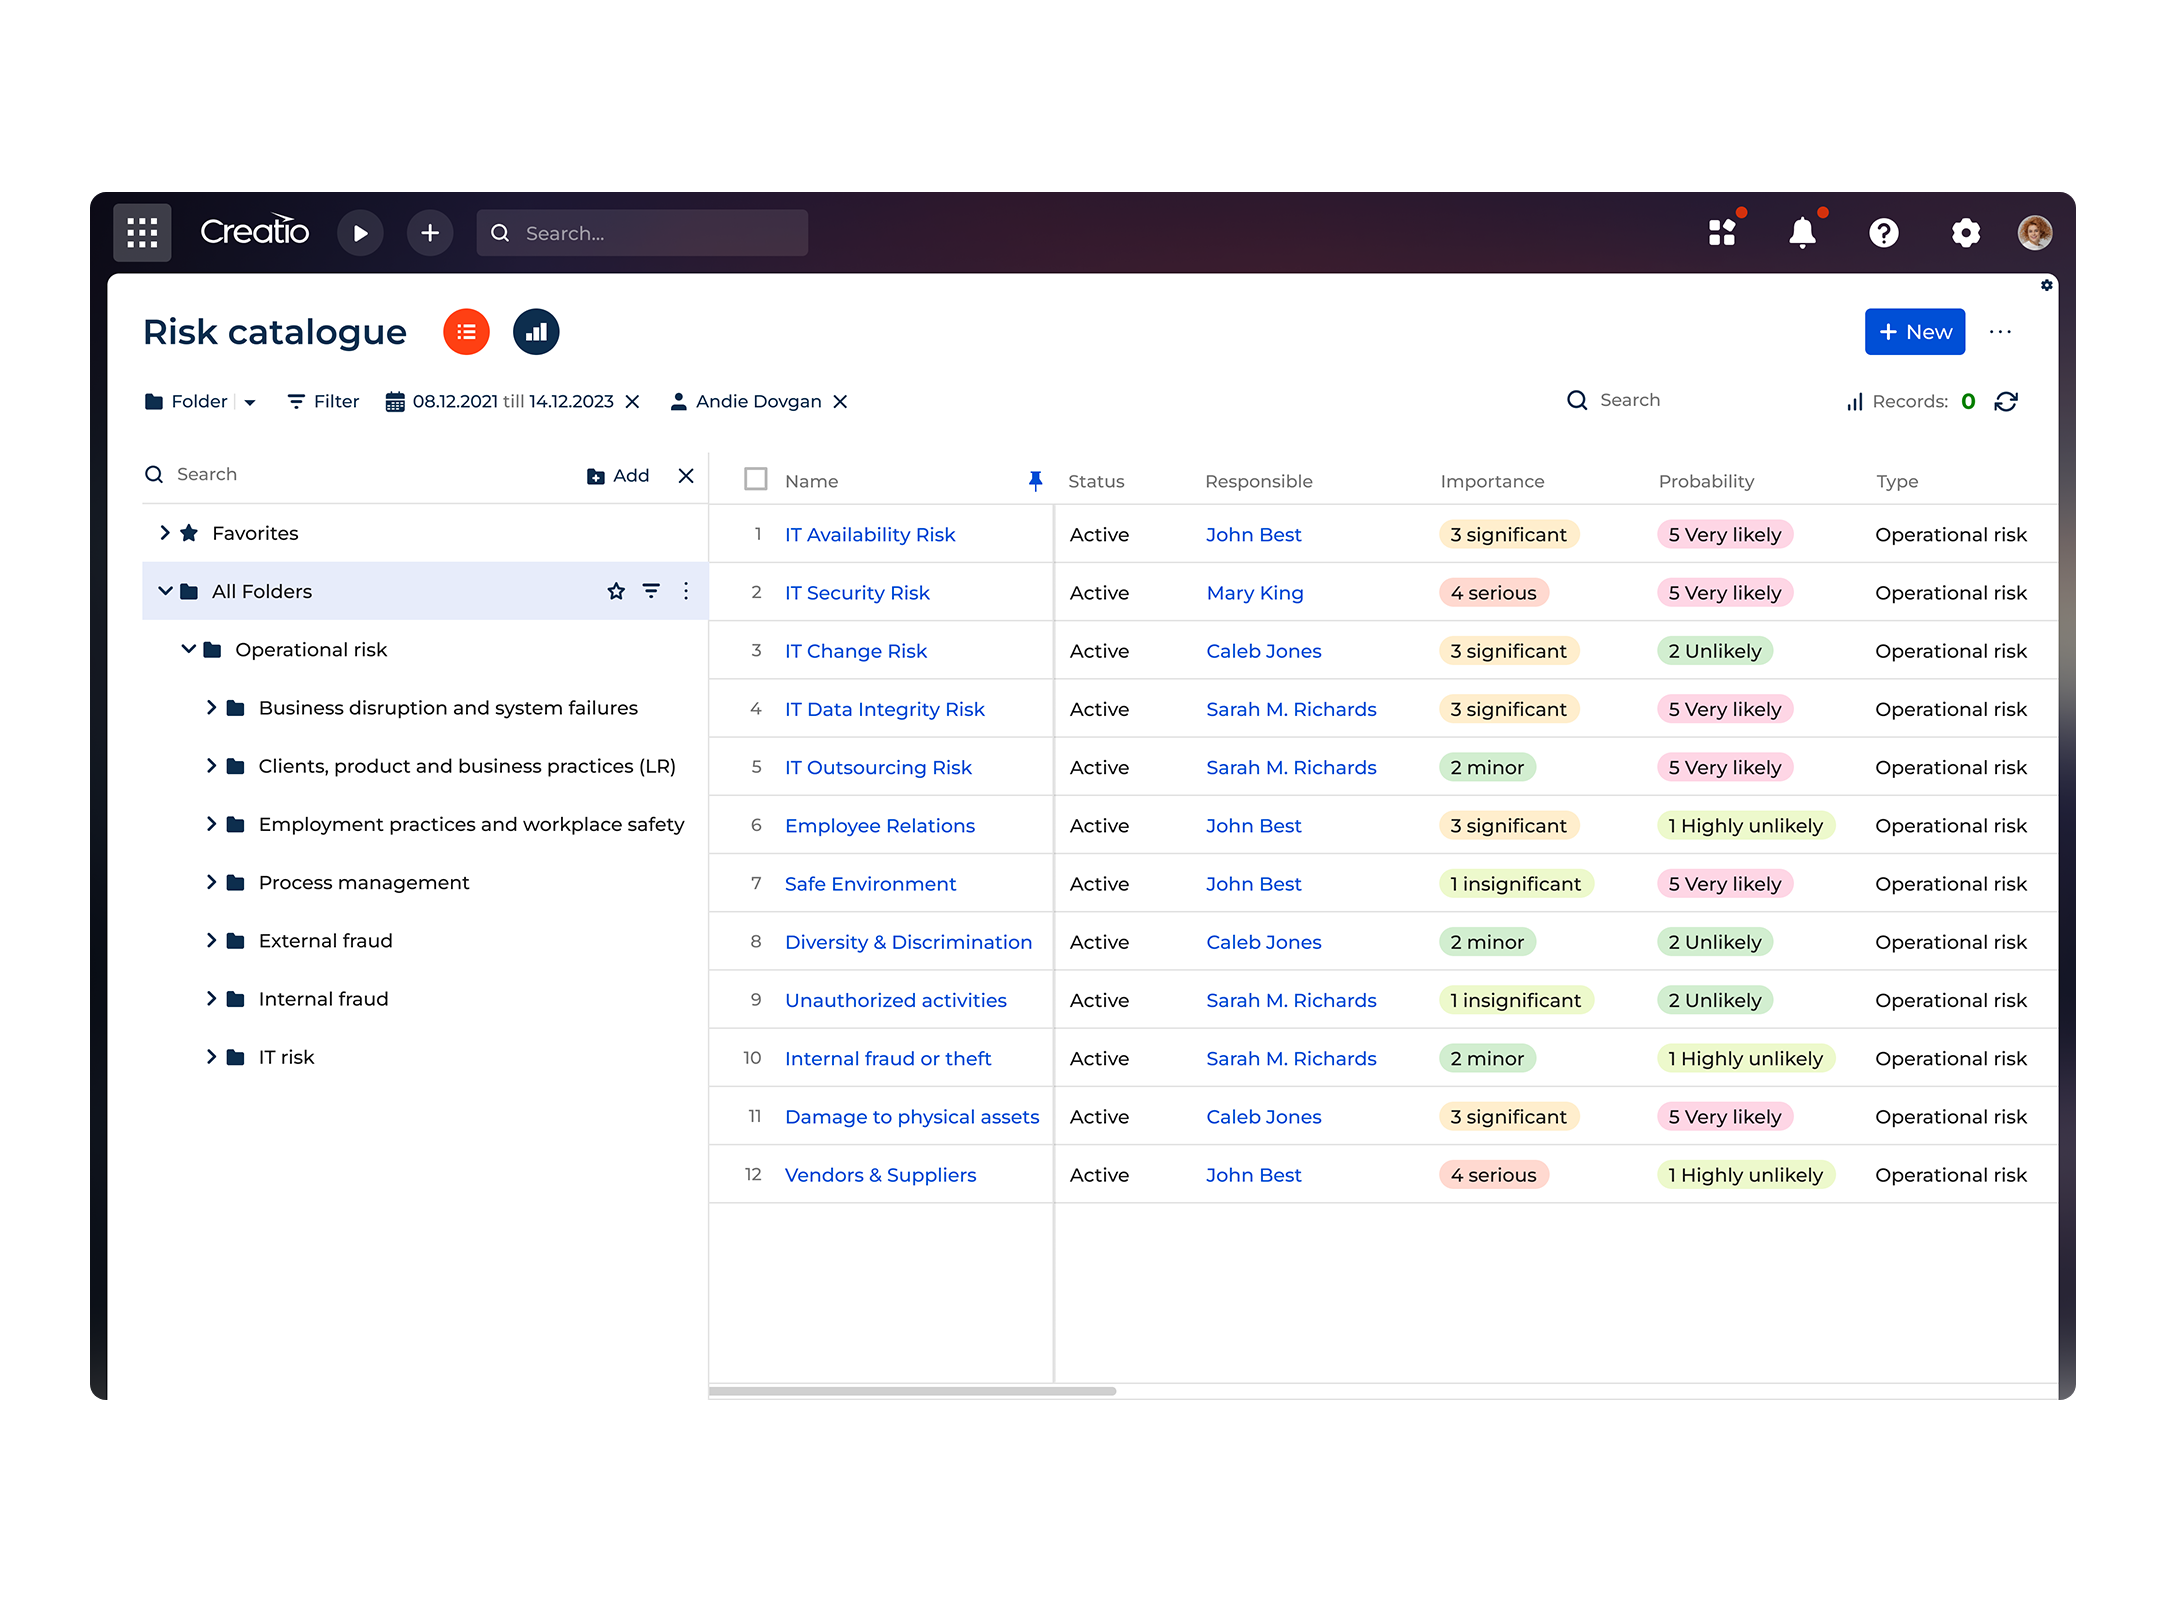The image size is (2164, 1600).
Task: Open the global add menu with plus icon
Action: tap(430, 232)
